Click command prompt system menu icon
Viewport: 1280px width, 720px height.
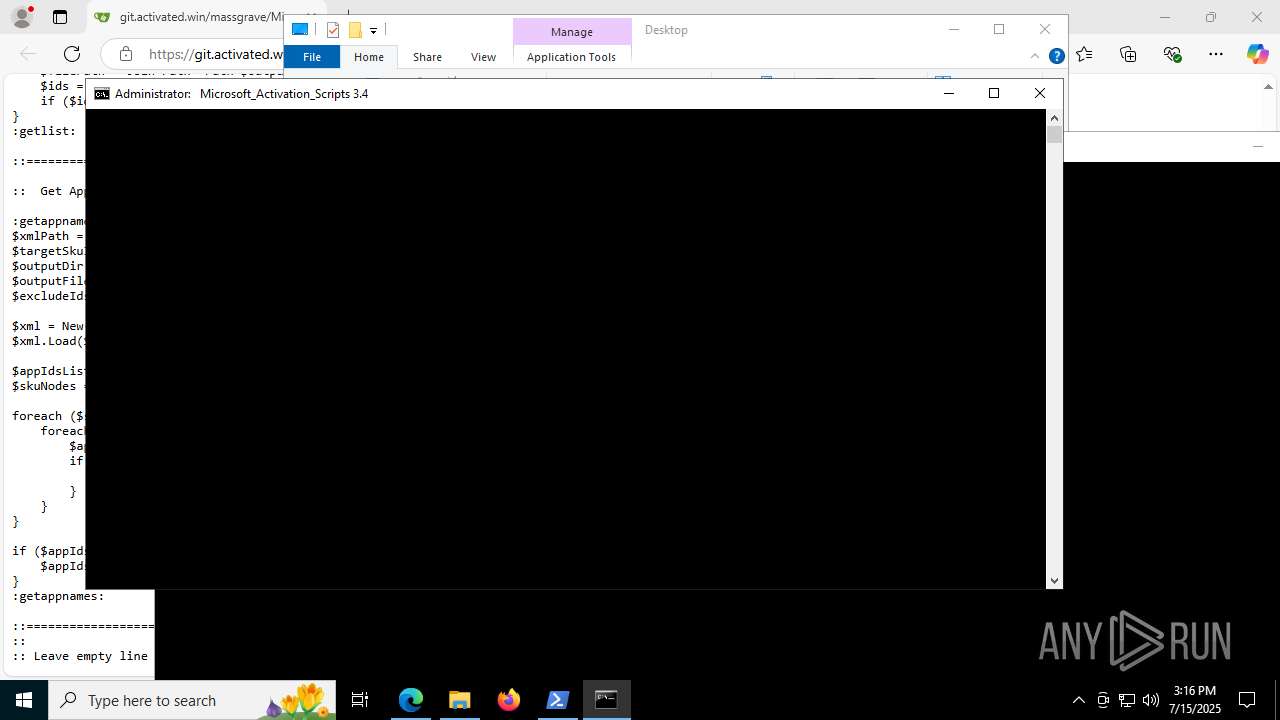(x=102, y=94)
